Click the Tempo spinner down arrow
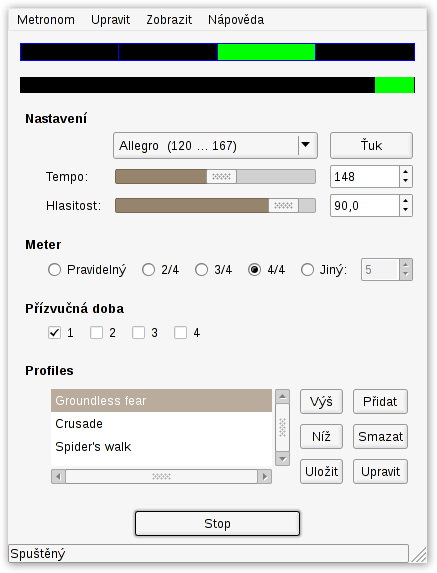This screenshot has width=437, height=573. pos(406,181)
